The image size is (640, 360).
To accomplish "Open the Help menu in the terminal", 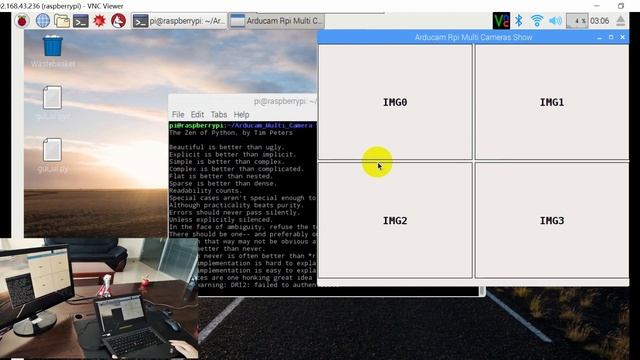I will (x=241, y=115).
